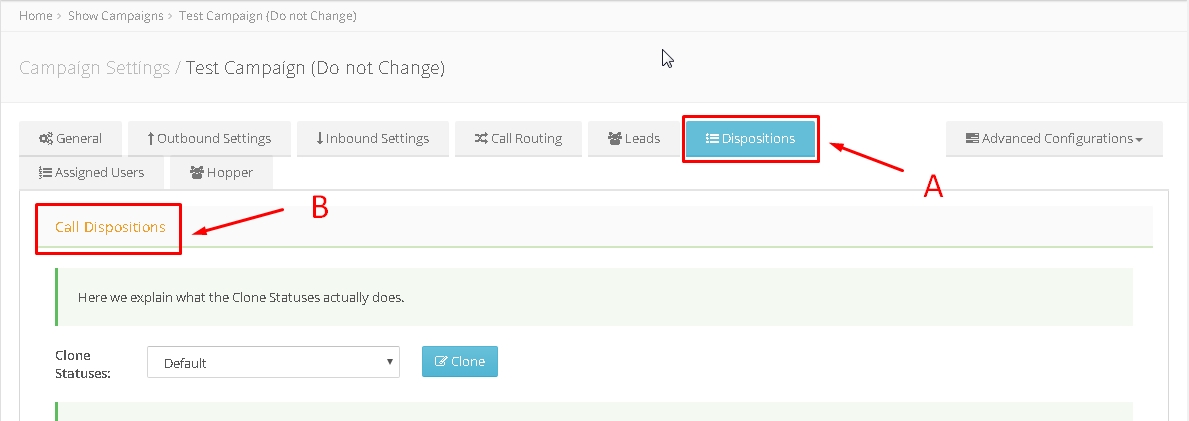
Task: Click the edit icon on Clone button
Action: tap(441, 362)
